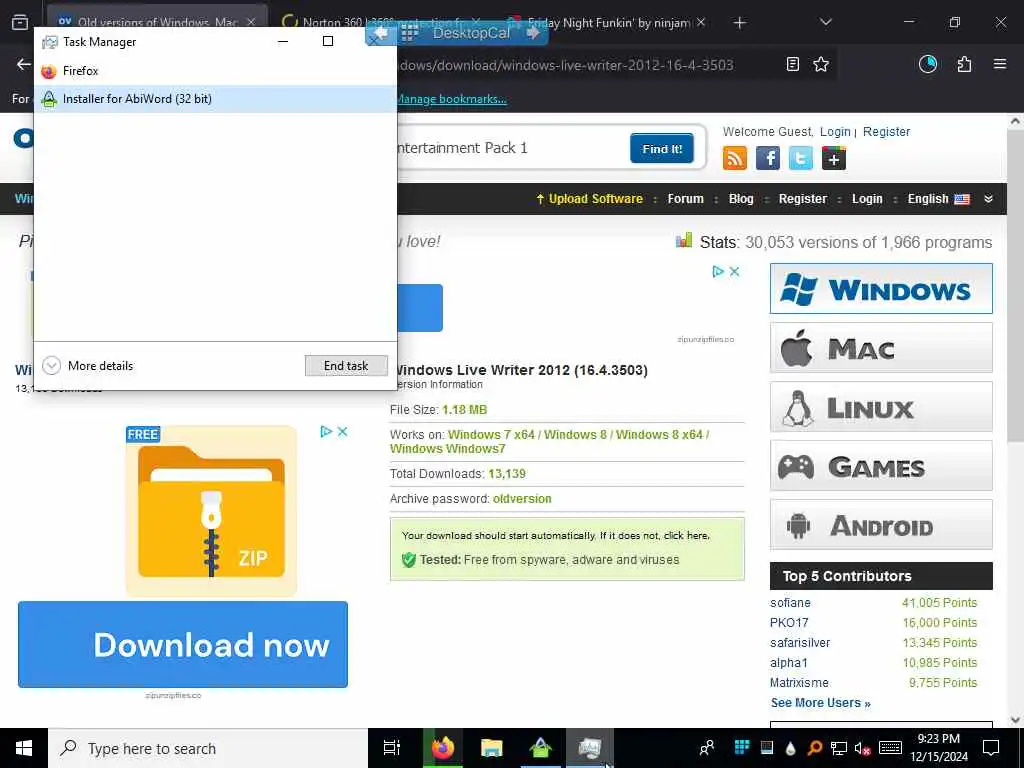
Task: Close the top ad with X icon
Action: tap(734, 271)
